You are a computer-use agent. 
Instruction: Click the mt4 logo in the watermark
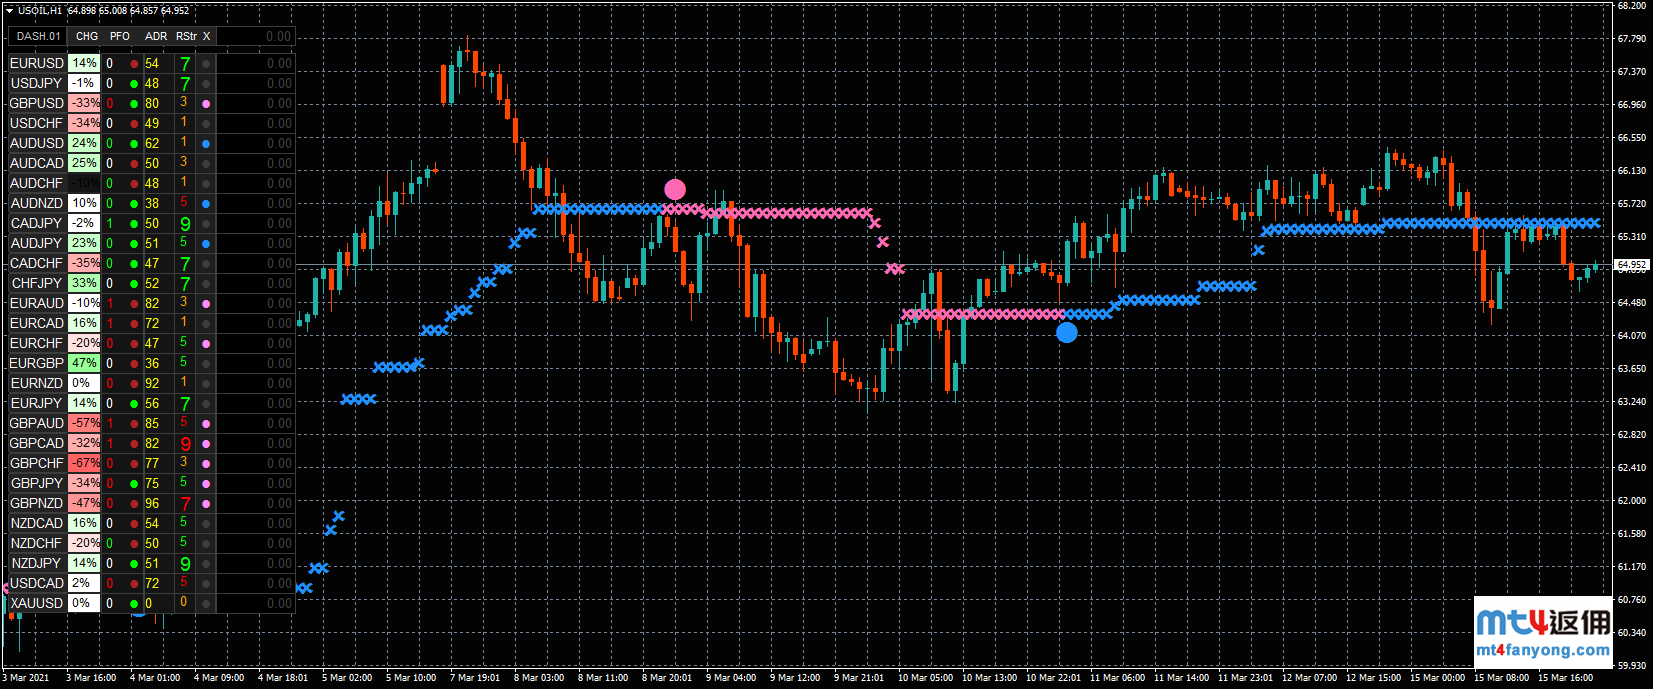[1511, 622]
